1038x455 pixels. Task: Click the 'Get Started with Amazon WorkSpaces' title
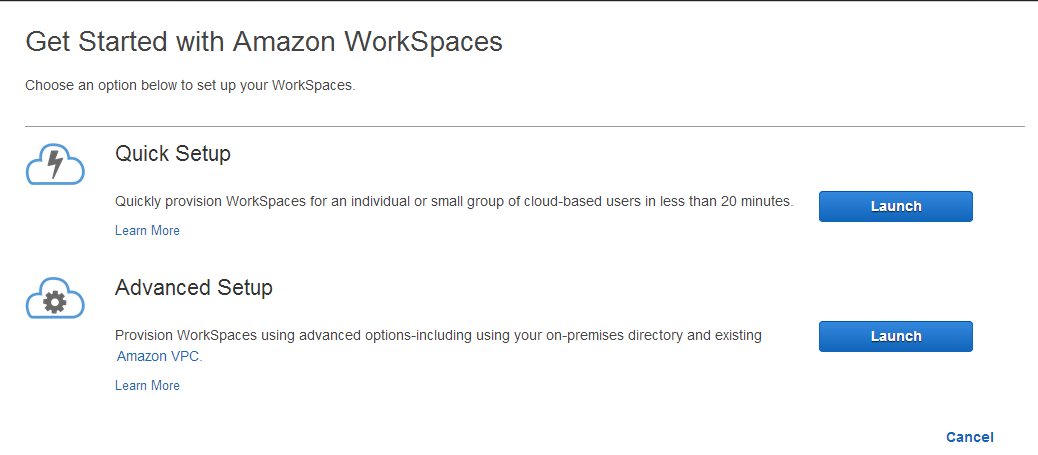pos(263,42)
